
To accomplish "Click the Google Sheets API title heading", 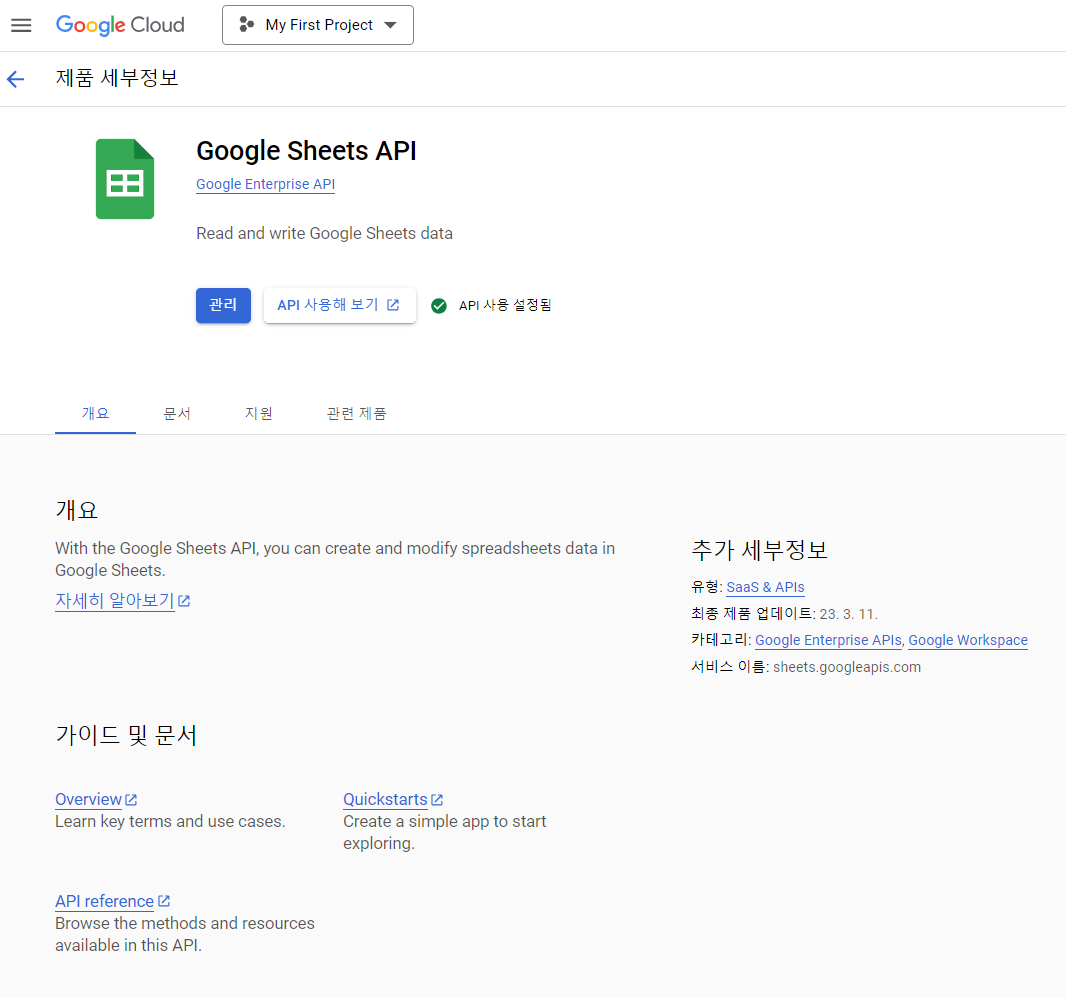I will [306, 151].
